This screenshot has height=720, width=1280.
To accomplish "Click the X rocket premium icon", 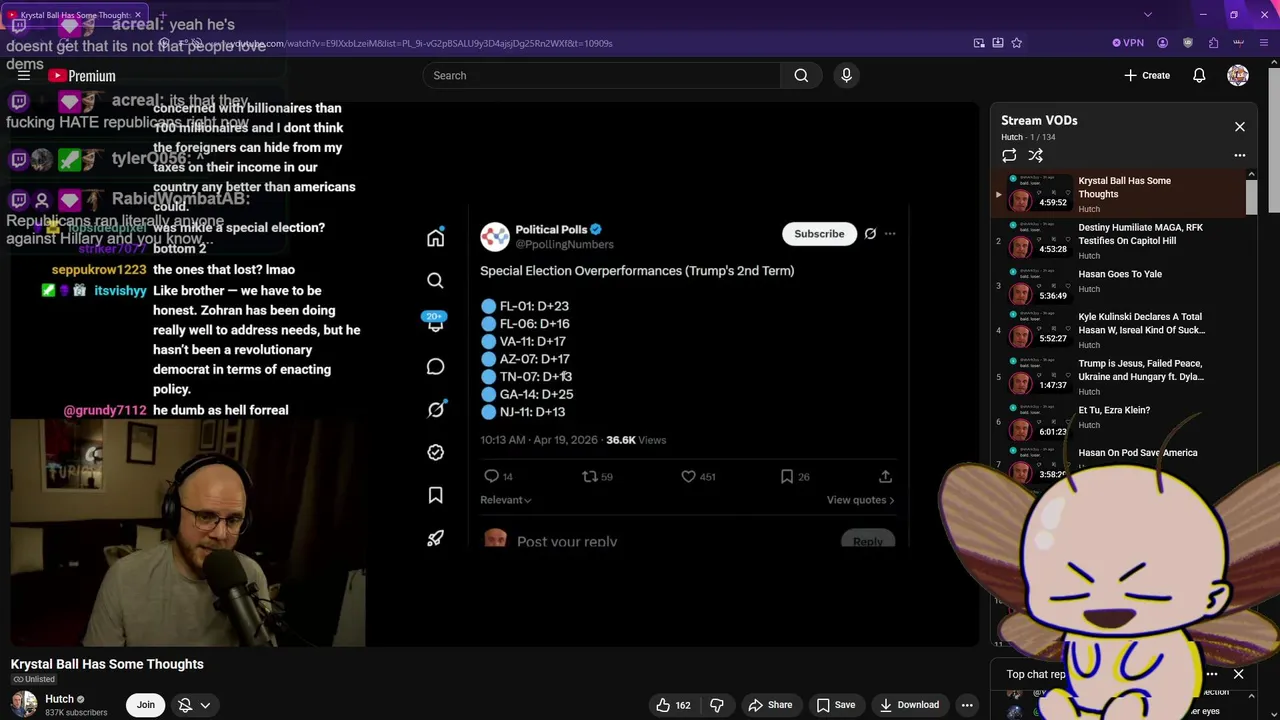I will (x=435, y=538).
